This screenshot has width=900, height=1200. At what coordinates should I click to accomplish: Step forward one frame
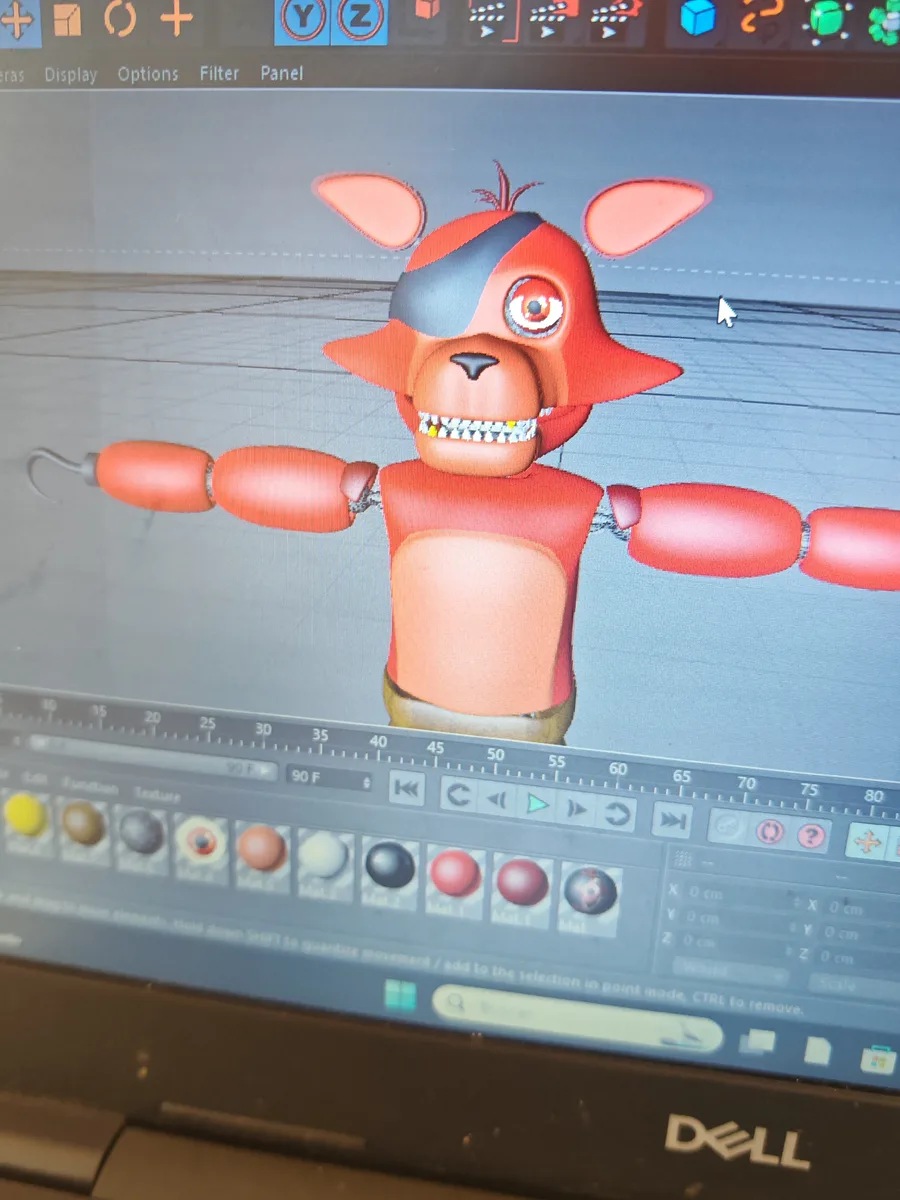coord(577,808)
